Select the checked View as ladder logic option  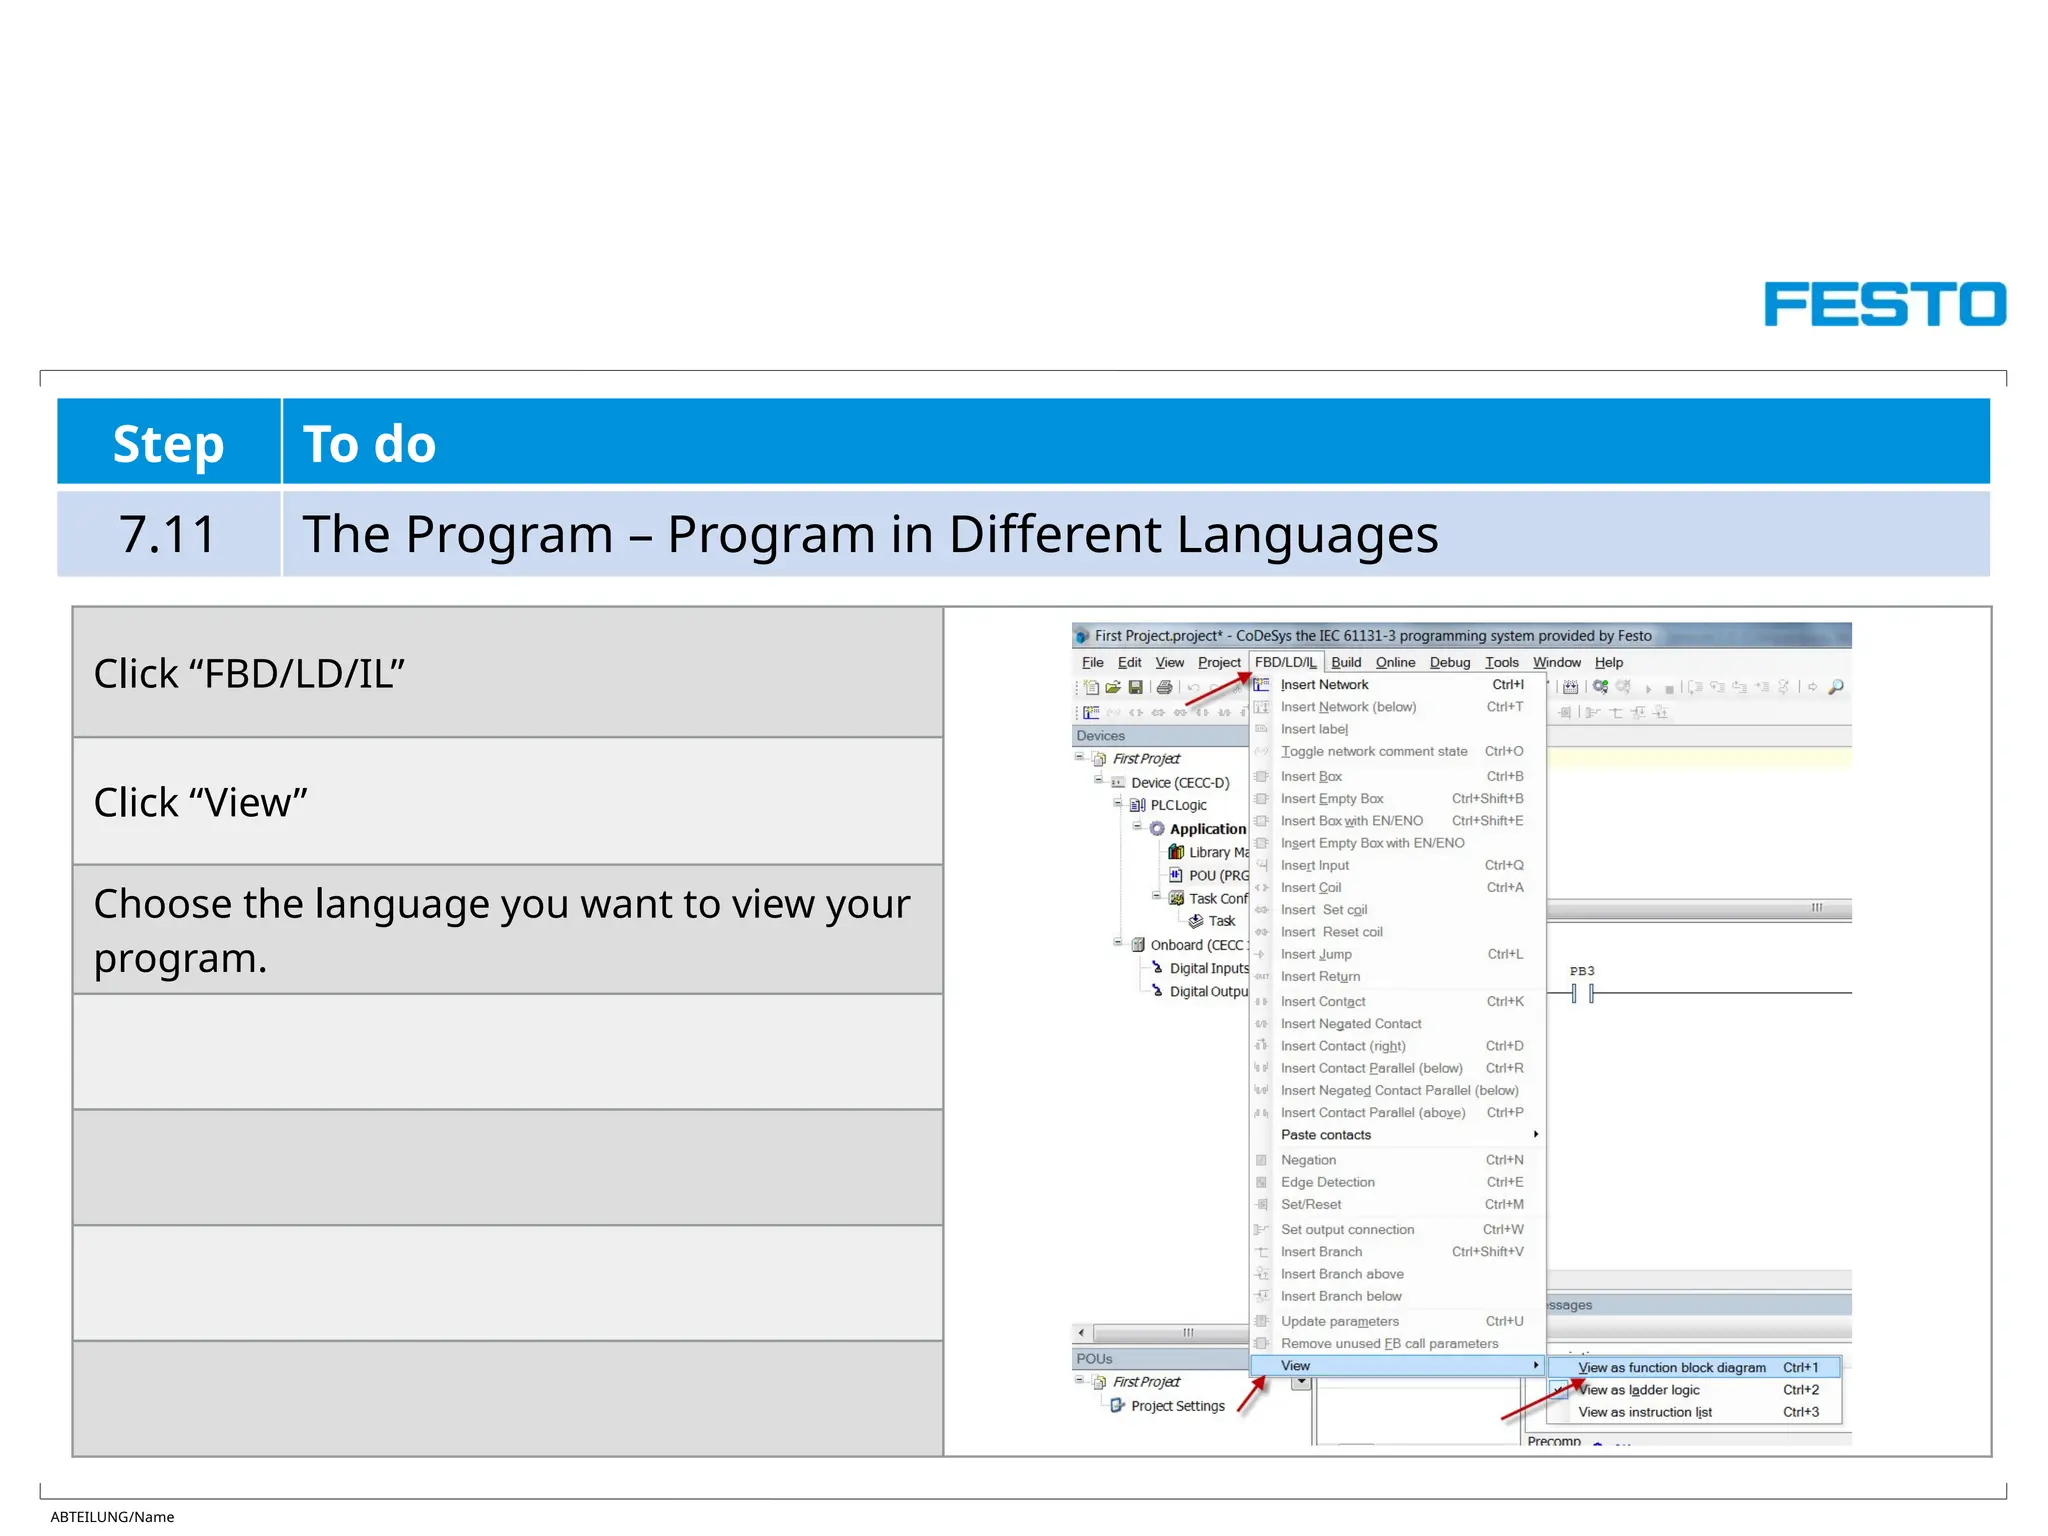point(1694,1390)
